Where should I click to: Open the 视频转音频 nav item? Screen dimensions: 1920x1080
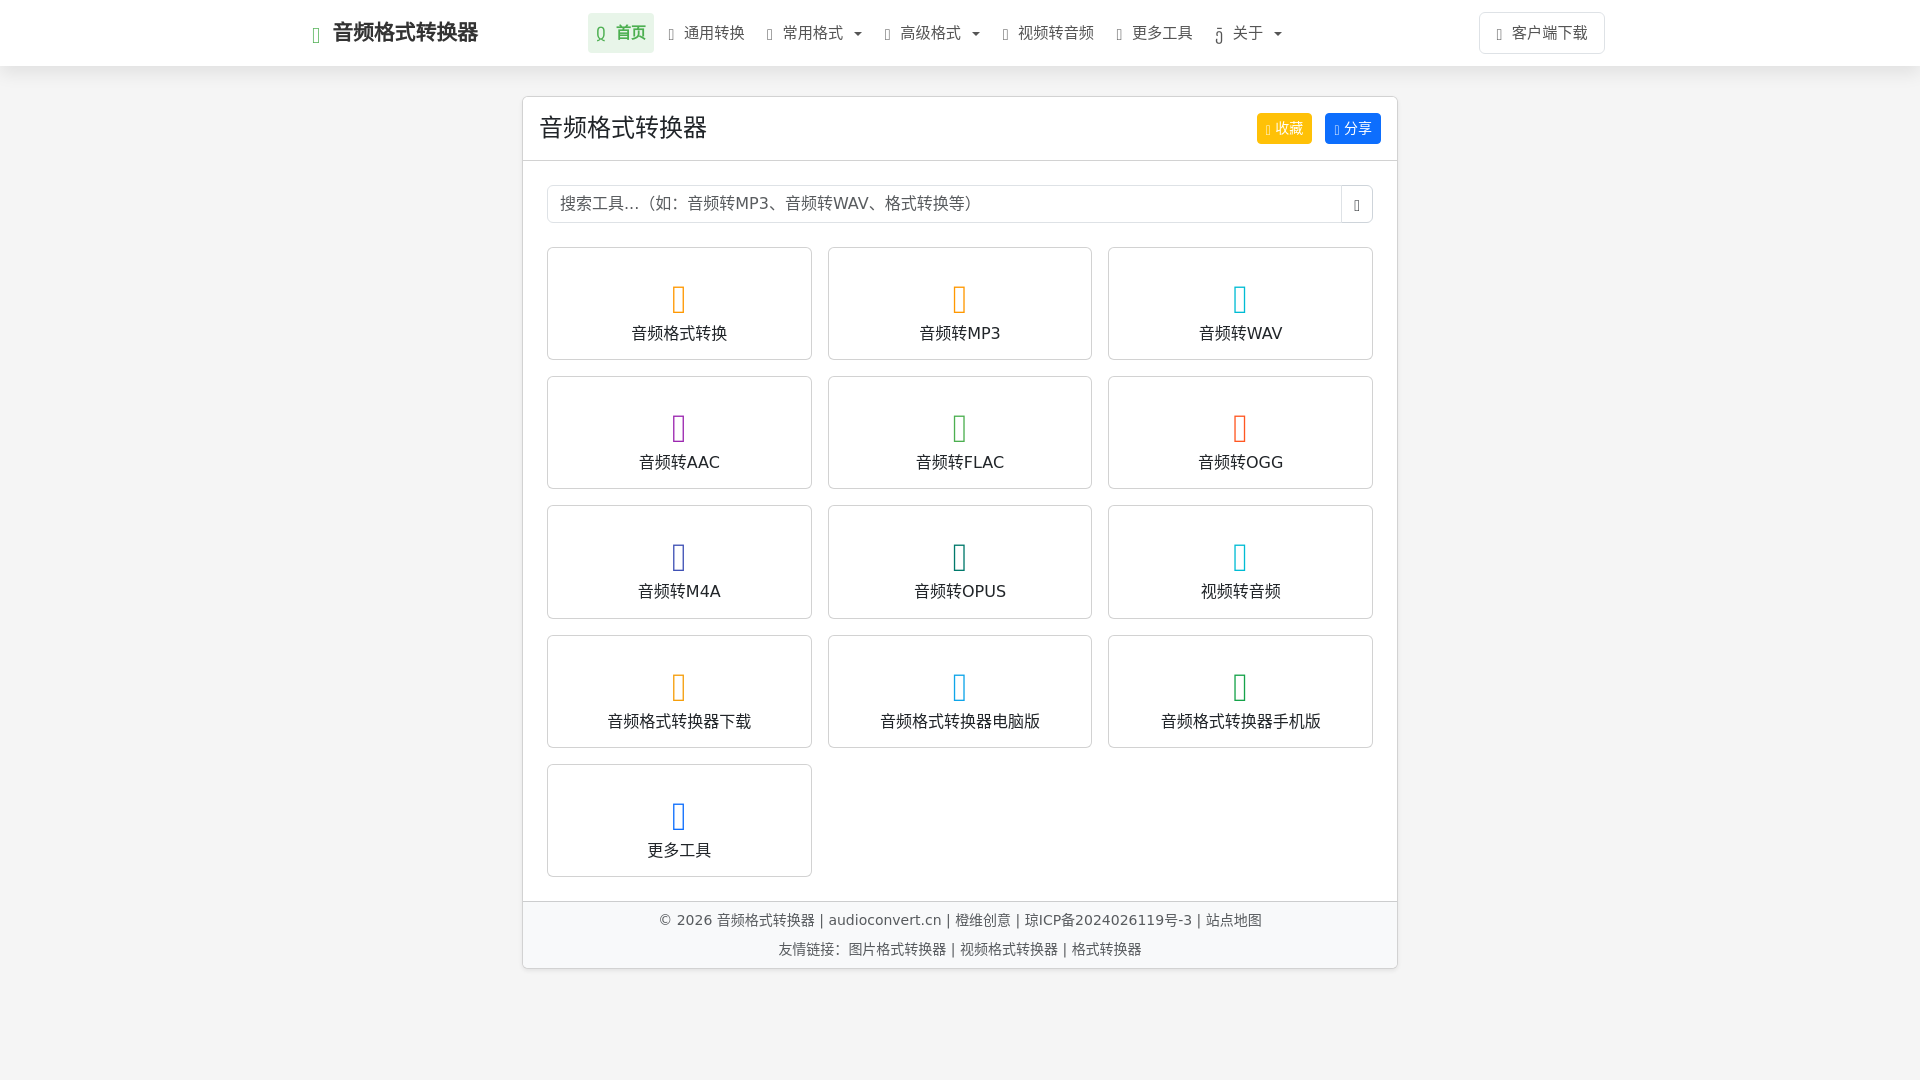(1048, 33)
